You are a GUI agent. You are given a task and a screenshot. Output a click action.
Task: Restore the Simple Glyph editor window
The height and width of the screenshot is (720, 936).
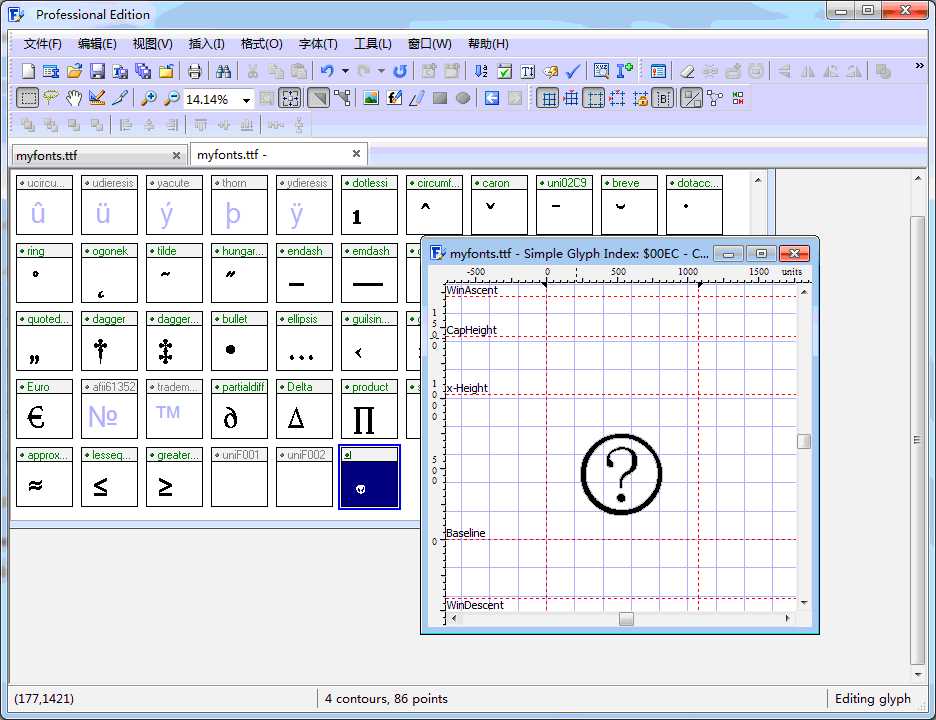pos(760,254)
